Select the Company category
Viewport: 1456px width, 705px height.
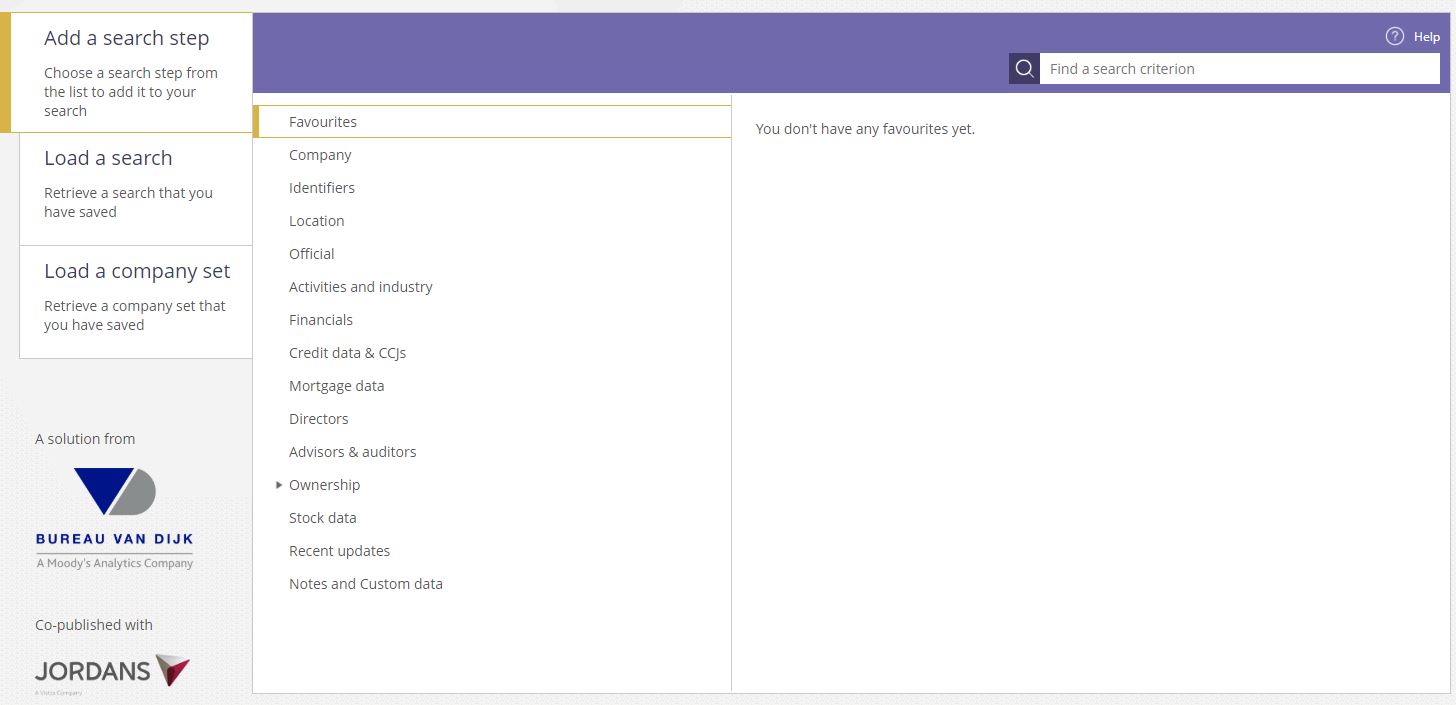320,155
